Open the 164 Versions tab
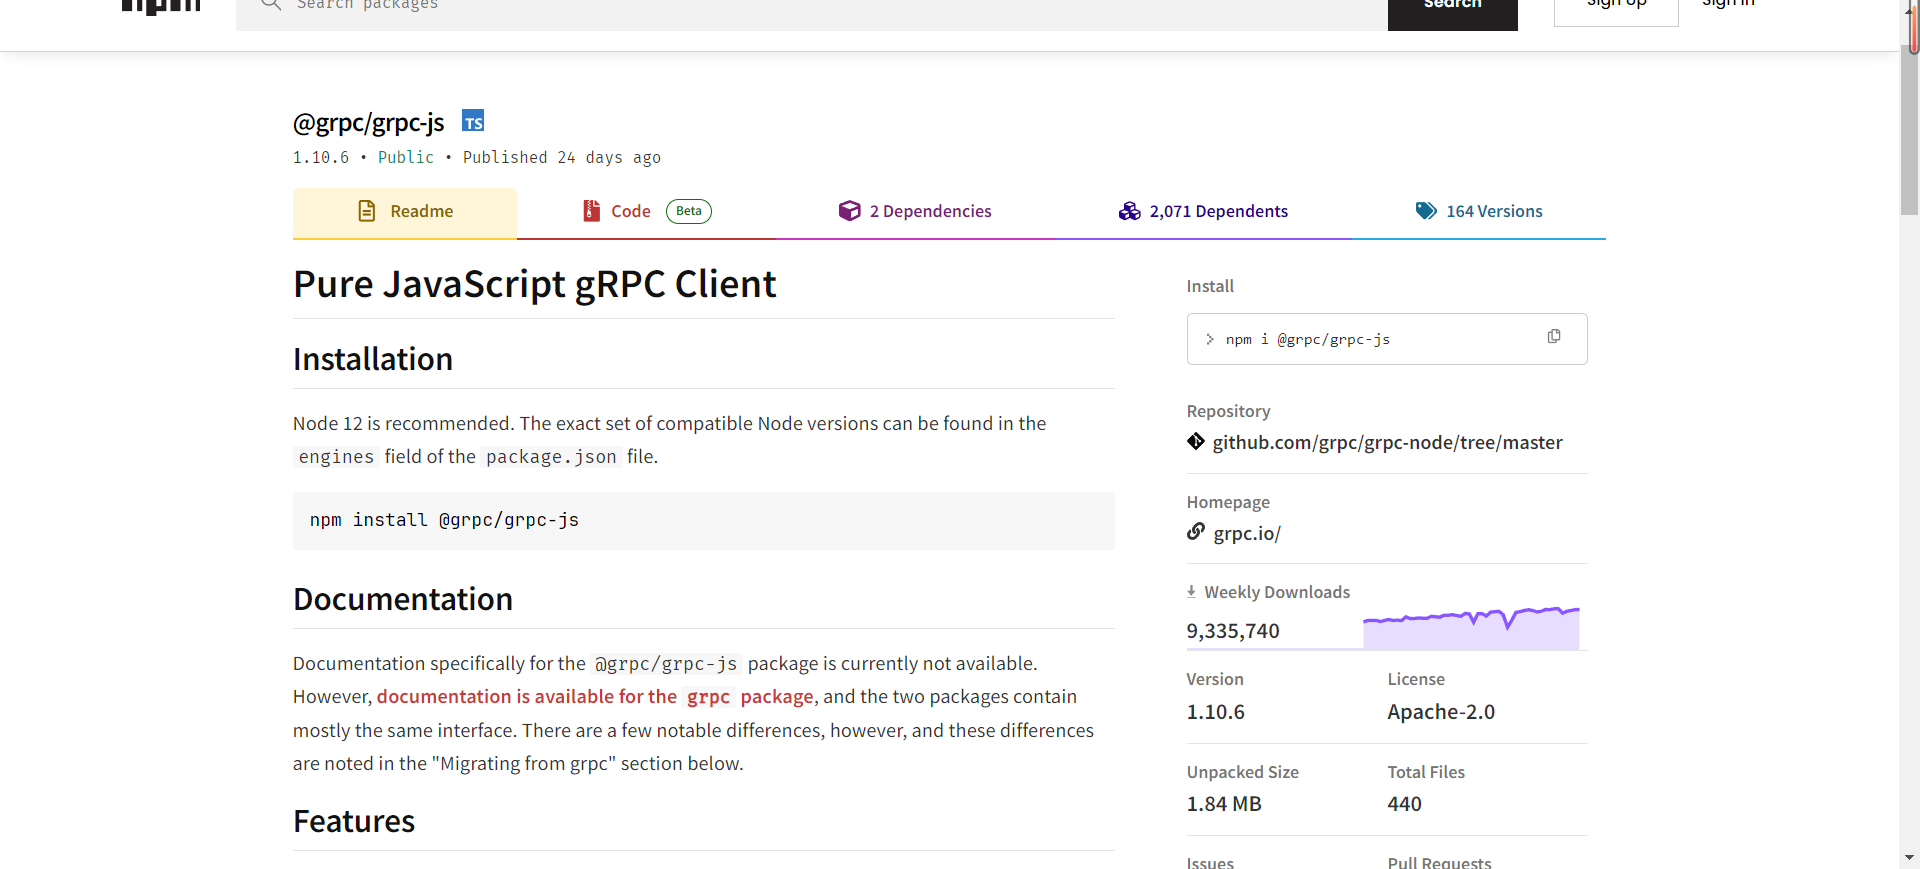 (1479, 211)
